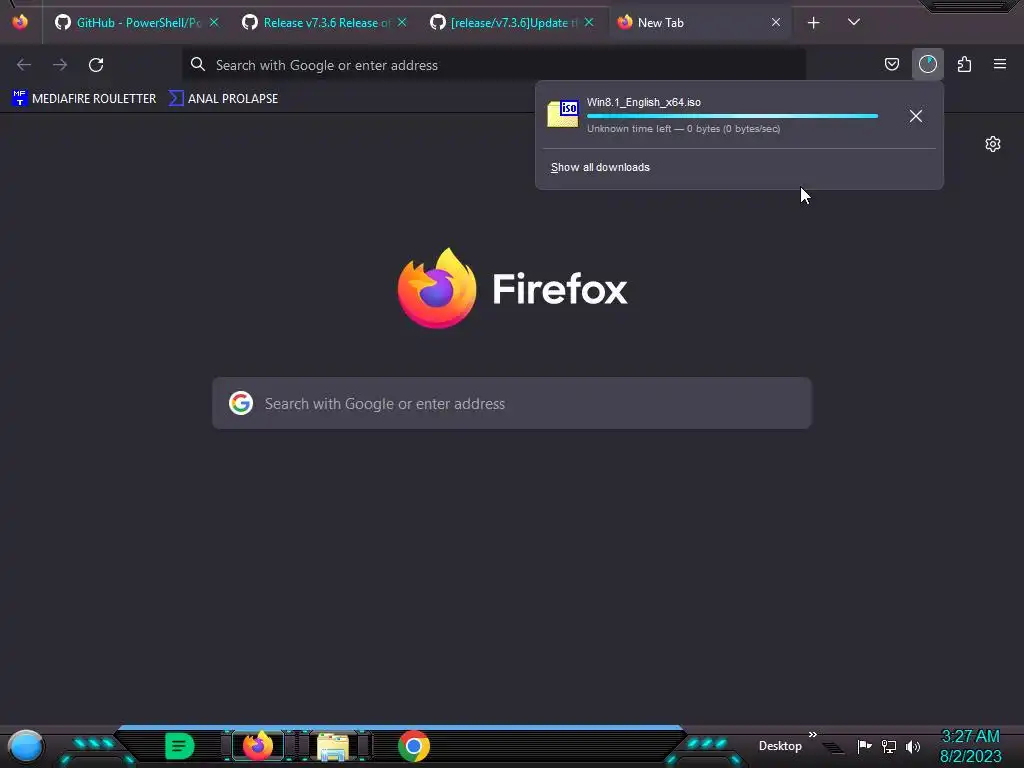This screenshot has height=768, width=1024.
Task: Open new tab personalize gear
Action: tap(993, 144)
